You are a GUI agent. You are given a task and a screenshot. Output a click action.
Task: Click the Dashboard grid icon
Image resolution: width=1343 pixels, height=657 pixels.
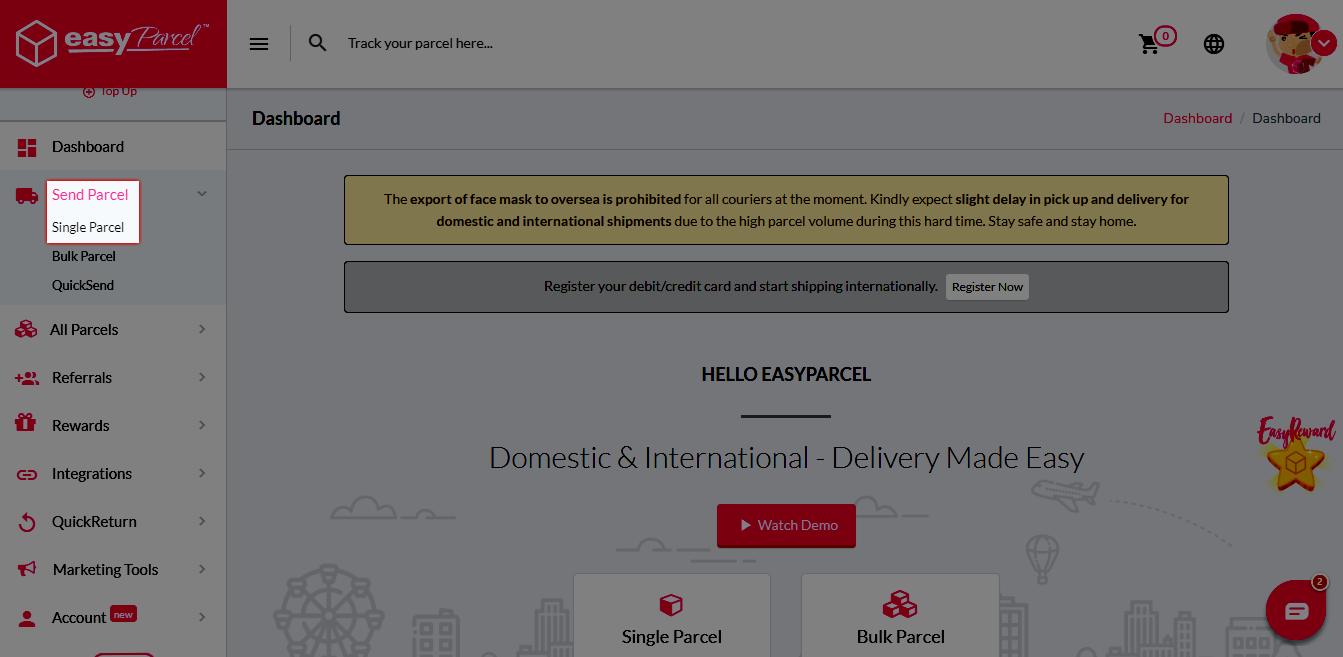coord(27,147)
